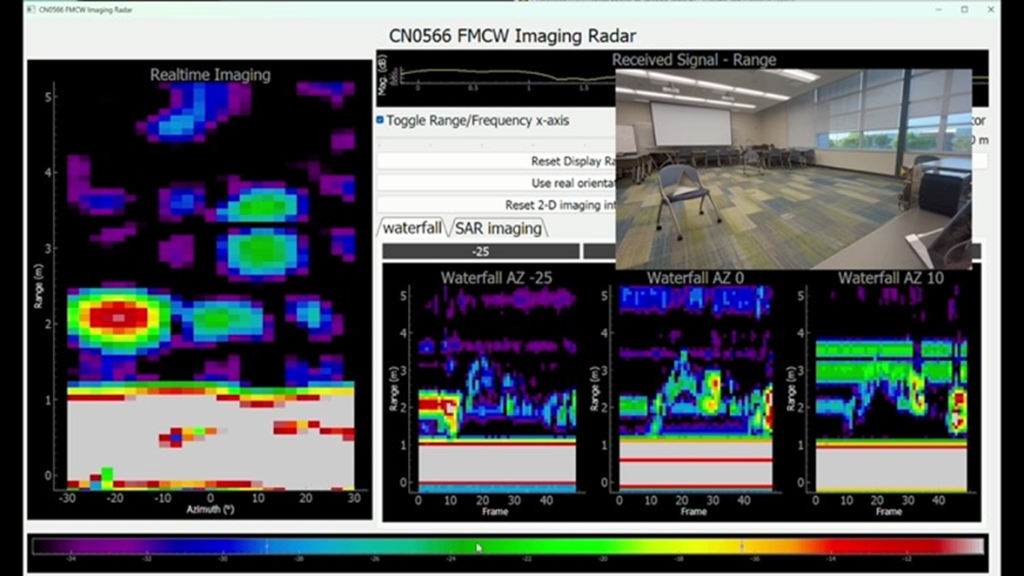1024x576 pixels.
Task: Switch to the waterfall tab
Action: coord(411,228)
